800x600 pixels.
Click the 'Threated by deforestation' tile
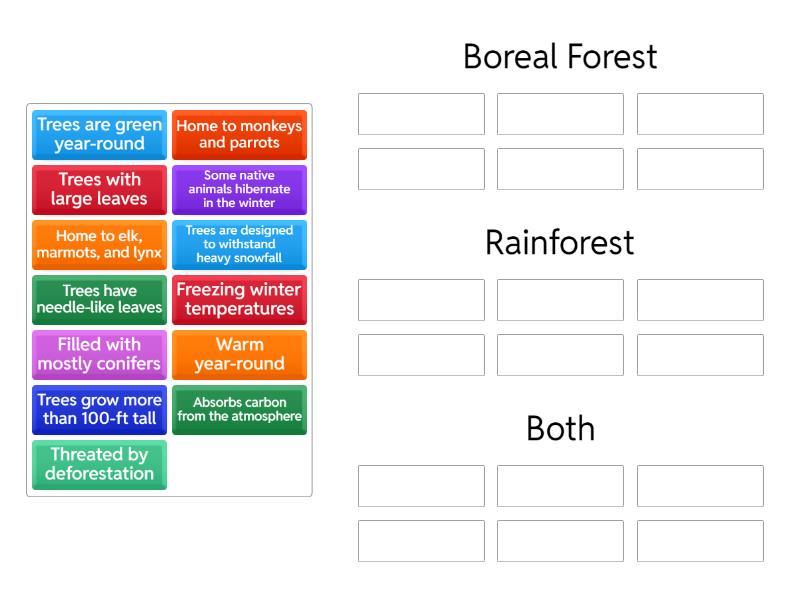pos(99,465)
